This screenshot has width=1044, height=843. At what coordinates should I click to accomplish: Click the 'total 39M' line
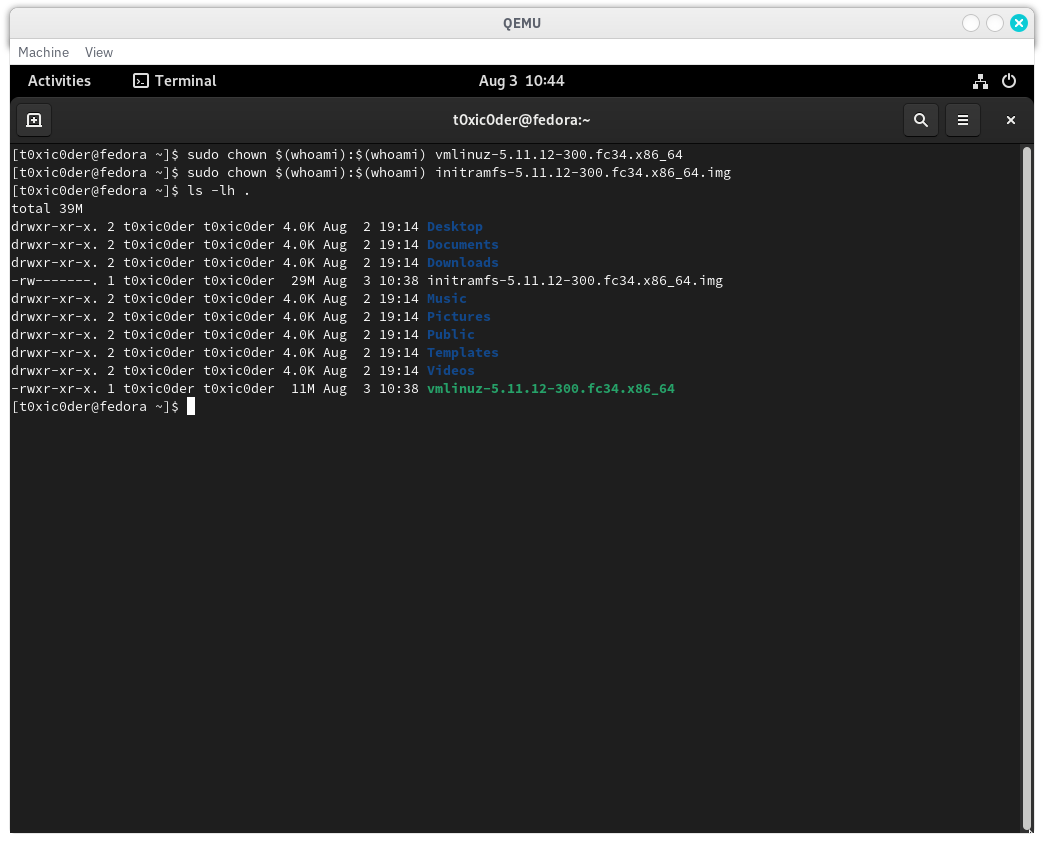[x=47, y=208]
